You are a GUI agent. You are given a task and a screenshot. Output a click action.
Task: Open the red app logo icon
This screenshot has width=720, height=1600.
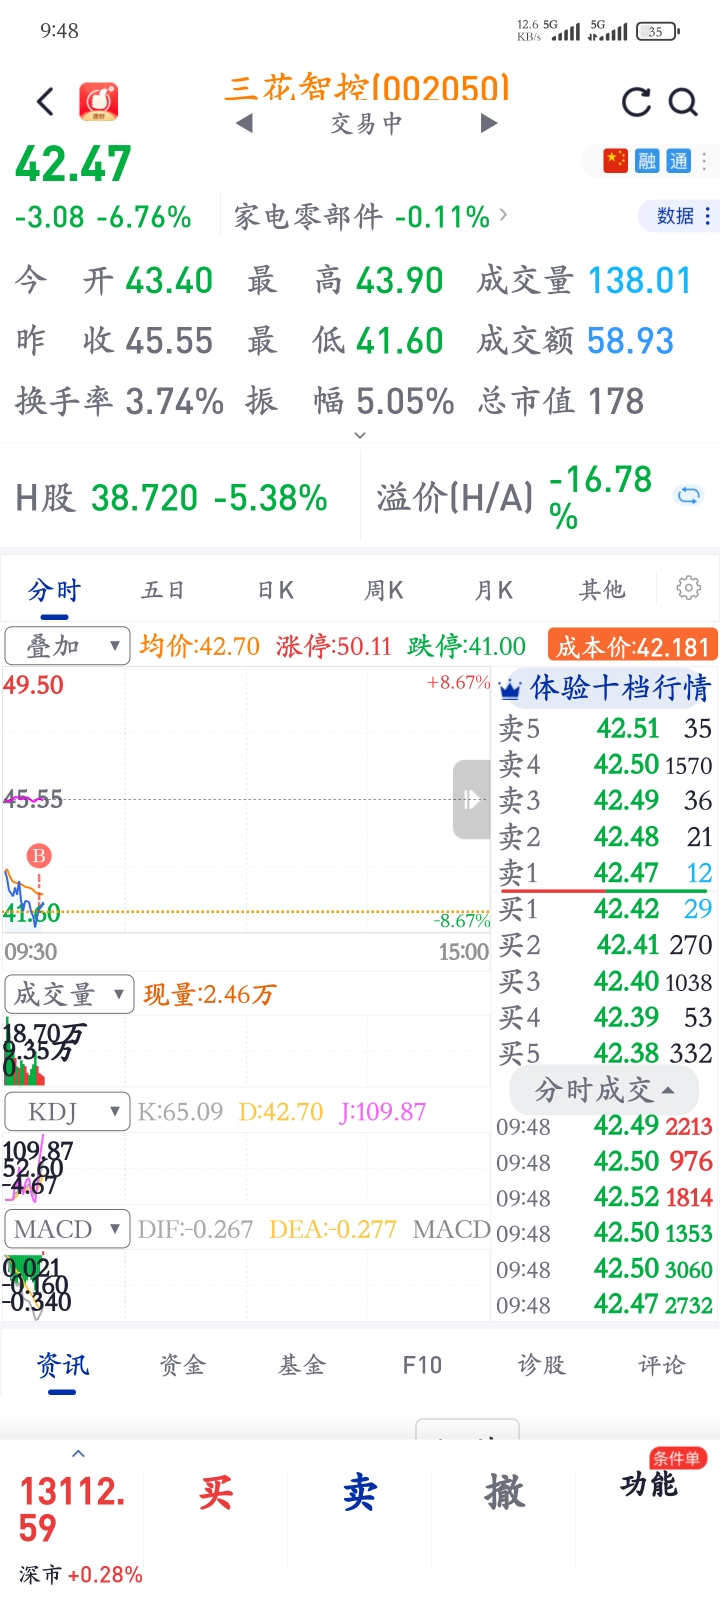pyautogui.click(x=99, y=101)
